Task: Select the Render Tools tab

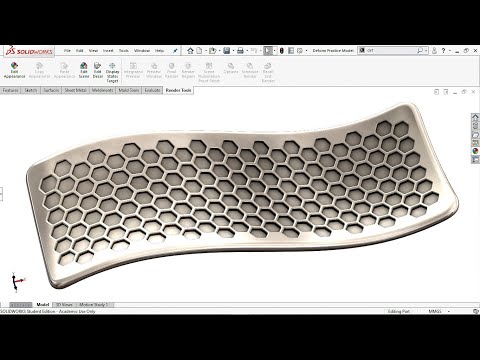Action: [178, 90]
